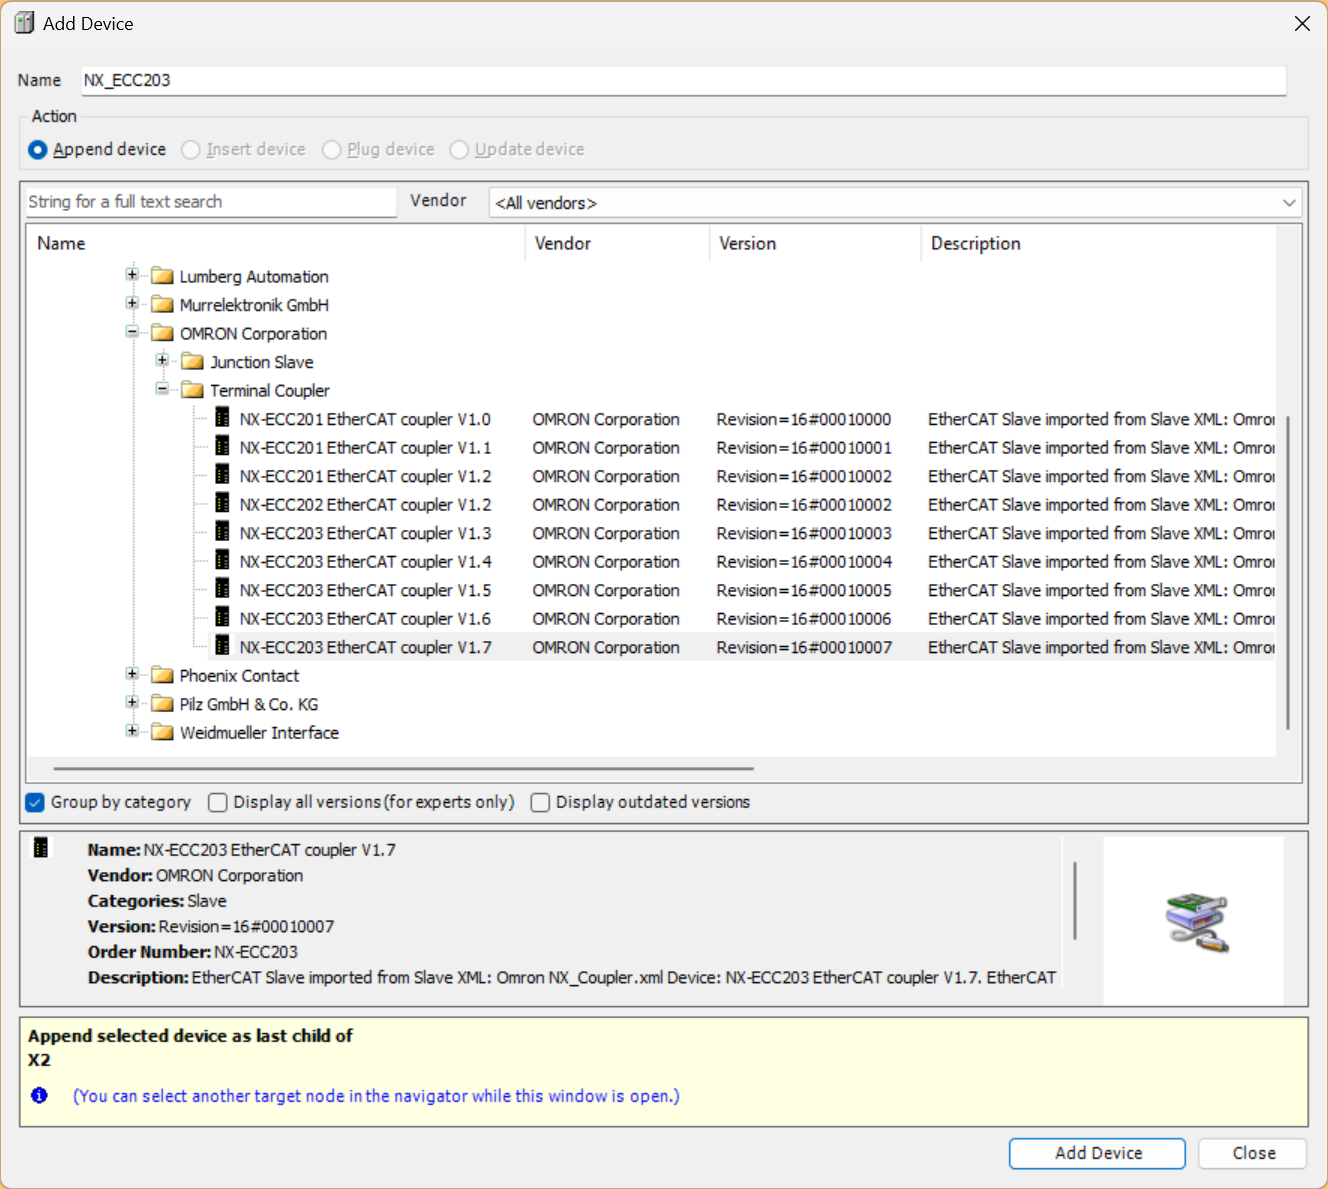Select the Insert device radio button

[x=191, y=149]
